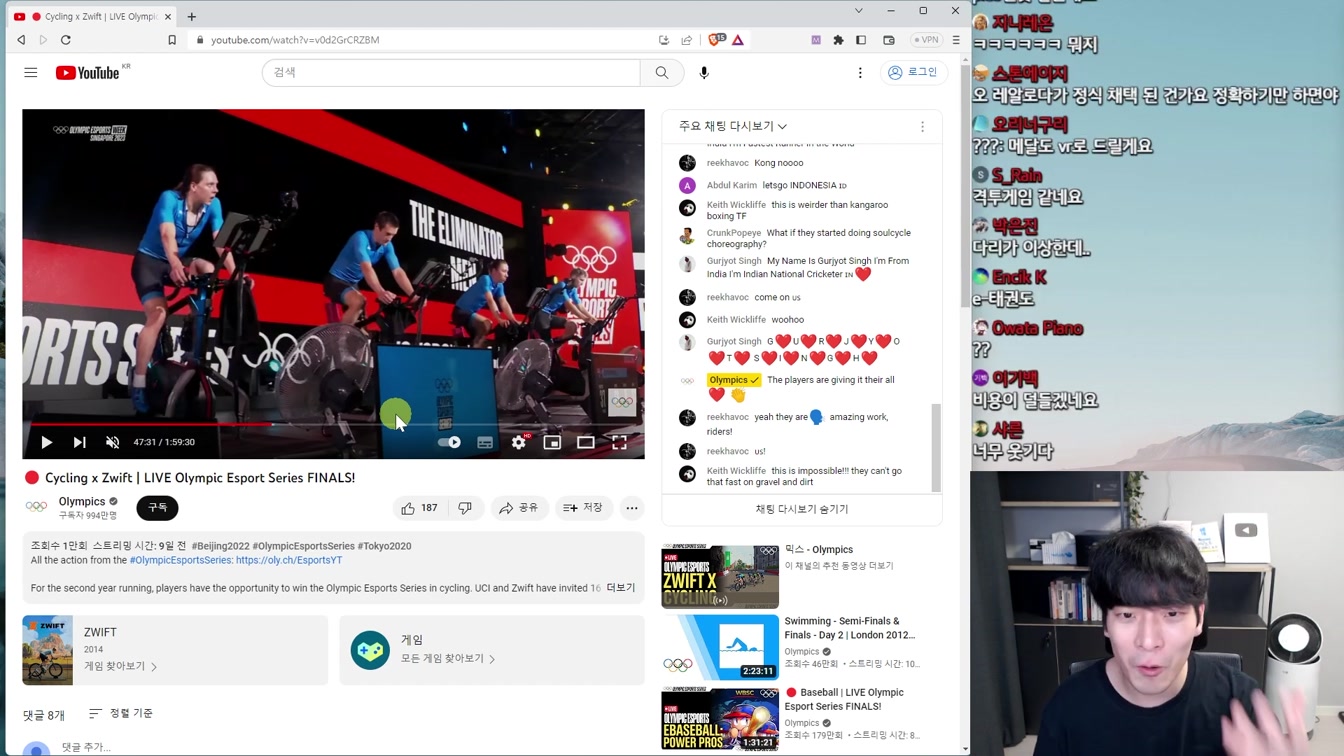Click the search magnifier button

tap(662, 73)
